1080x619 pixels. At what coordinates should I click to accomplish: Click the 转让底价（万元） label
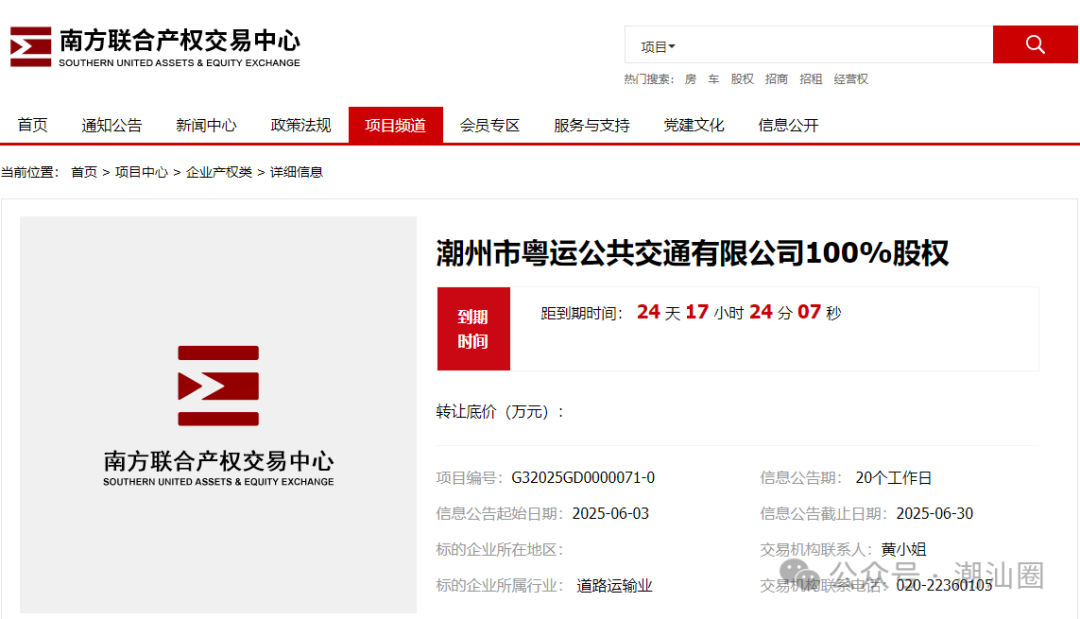(500, 412)
